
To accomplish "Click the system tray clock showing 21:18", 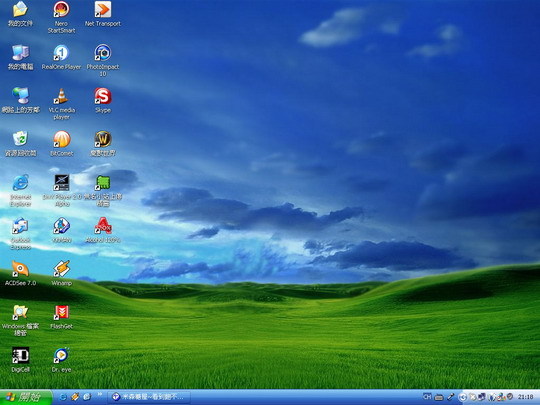I will (x=526, y=397).
